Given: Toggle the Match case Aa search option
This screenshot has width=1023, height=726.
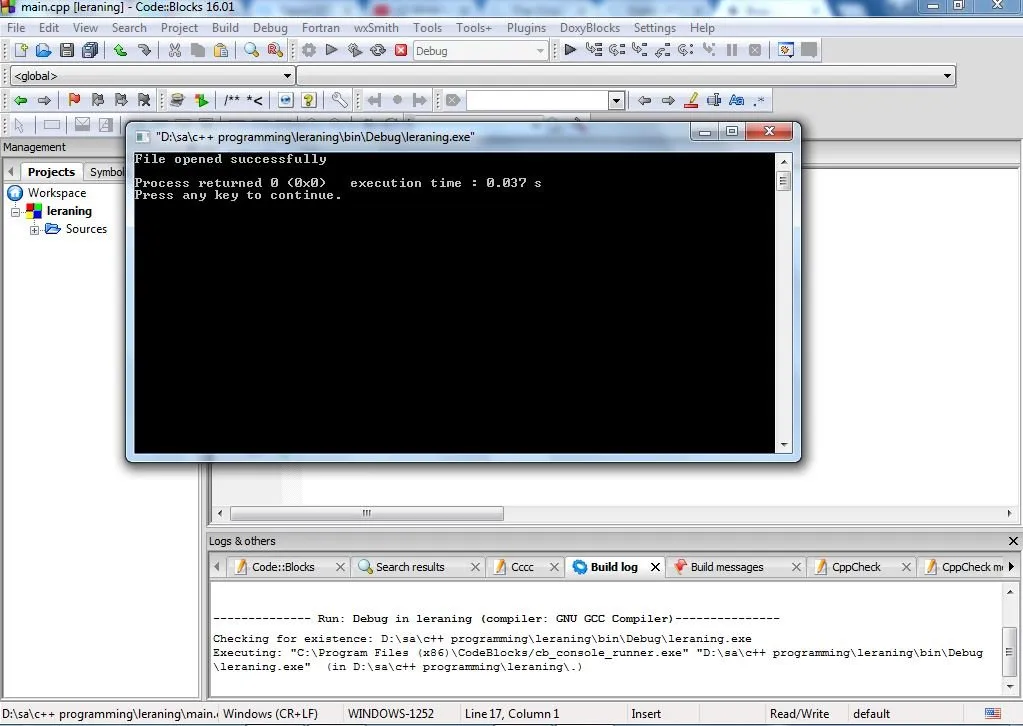Looking at the screenshot, I should [x=737, y=100].
